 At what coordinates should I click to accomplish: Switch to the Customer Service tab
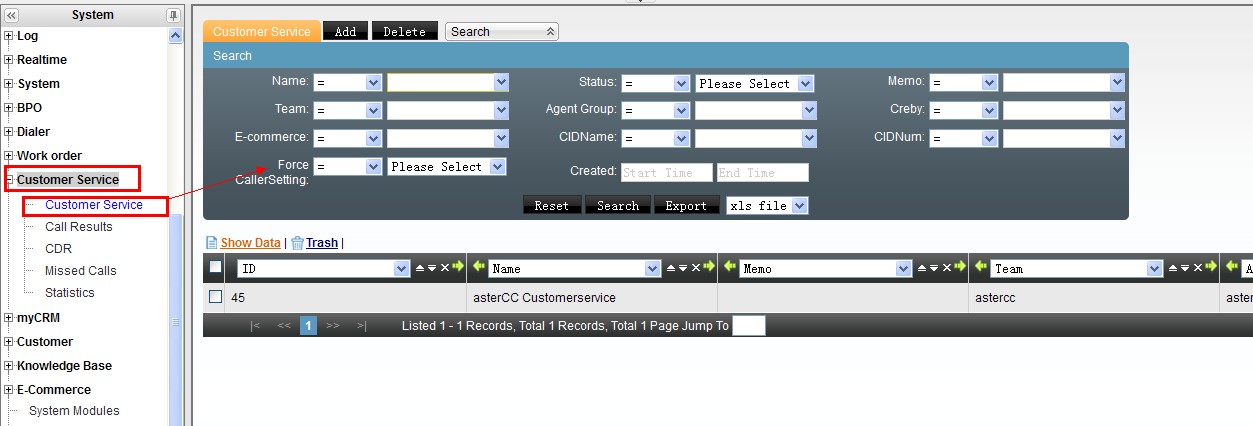coord(262,32)
